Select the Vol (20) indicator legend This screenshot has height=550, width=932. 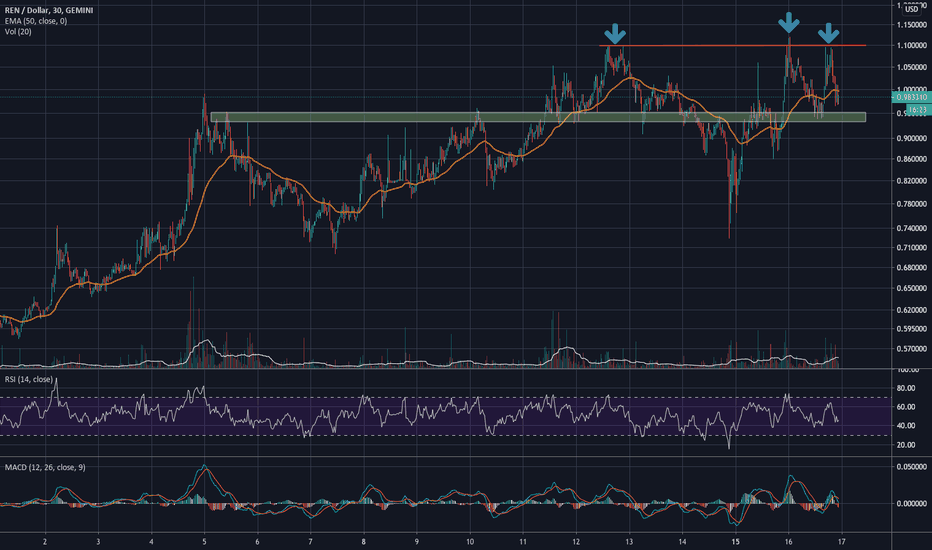18,32
